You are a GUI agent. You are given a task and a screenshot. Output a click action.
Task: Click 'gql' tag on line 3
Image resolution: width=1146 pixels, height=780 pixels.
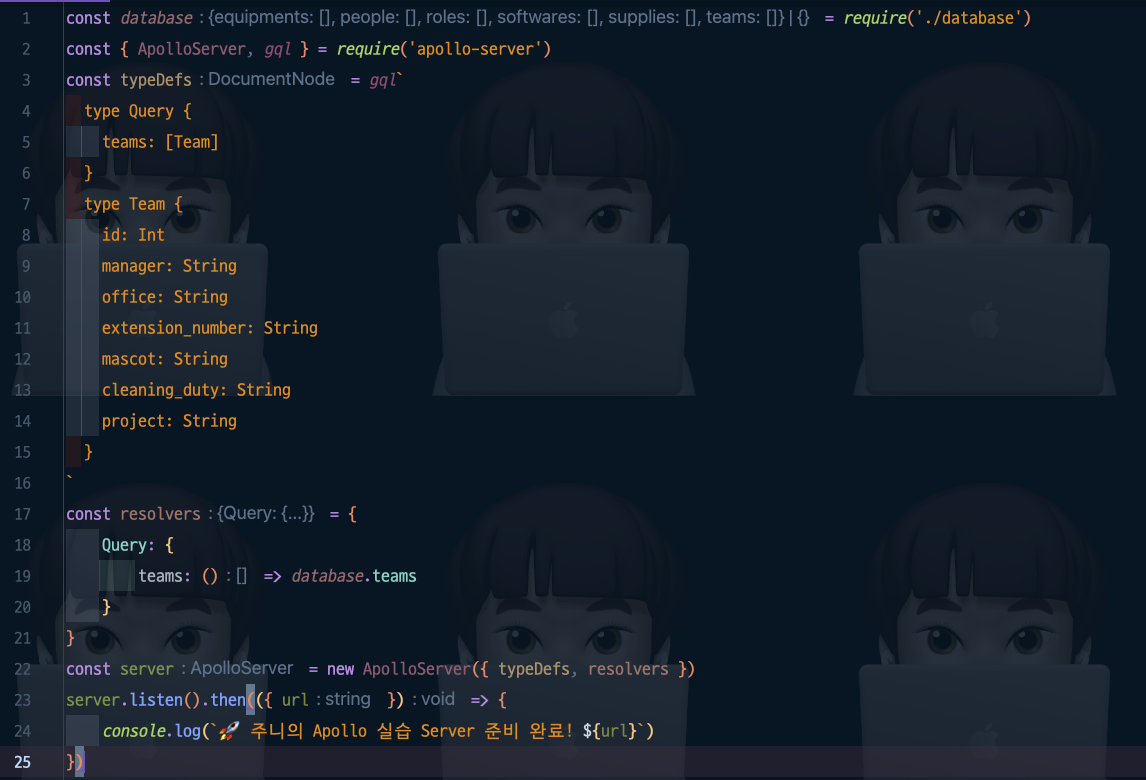pyautogui.click(x=382, y=80)
